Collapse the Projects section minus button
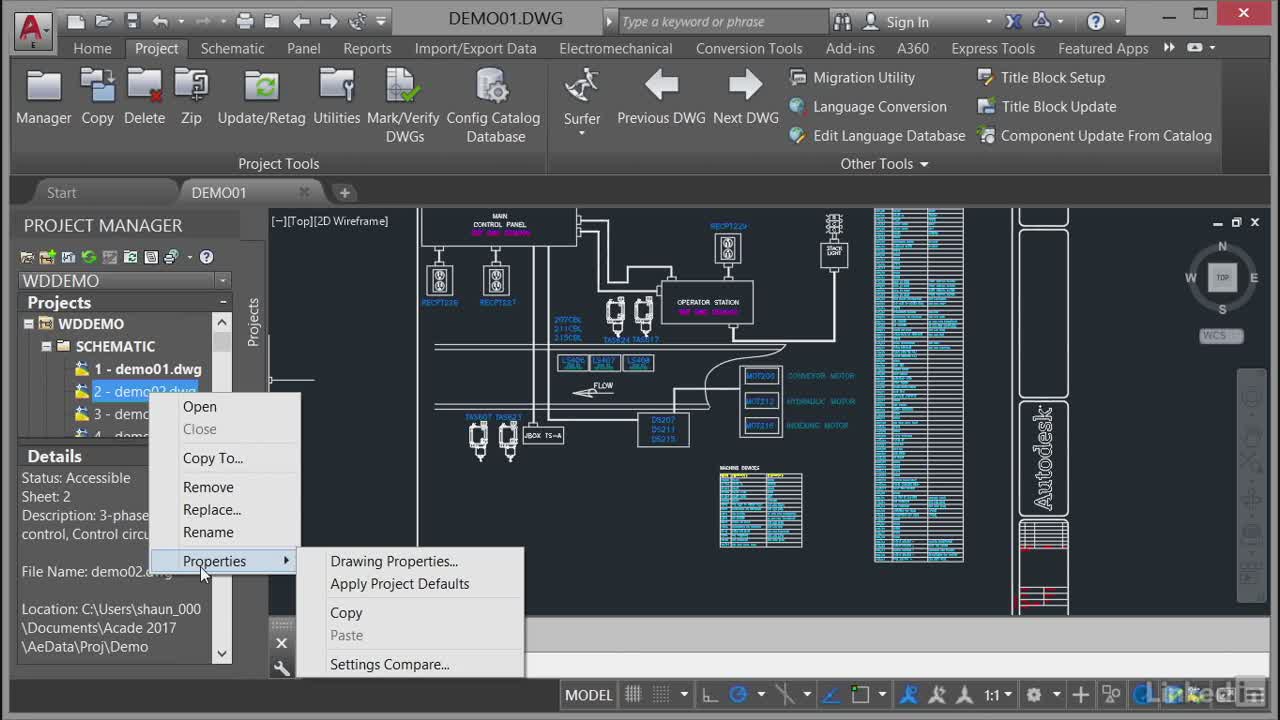 pyautogui.click(x=223, y=302)
